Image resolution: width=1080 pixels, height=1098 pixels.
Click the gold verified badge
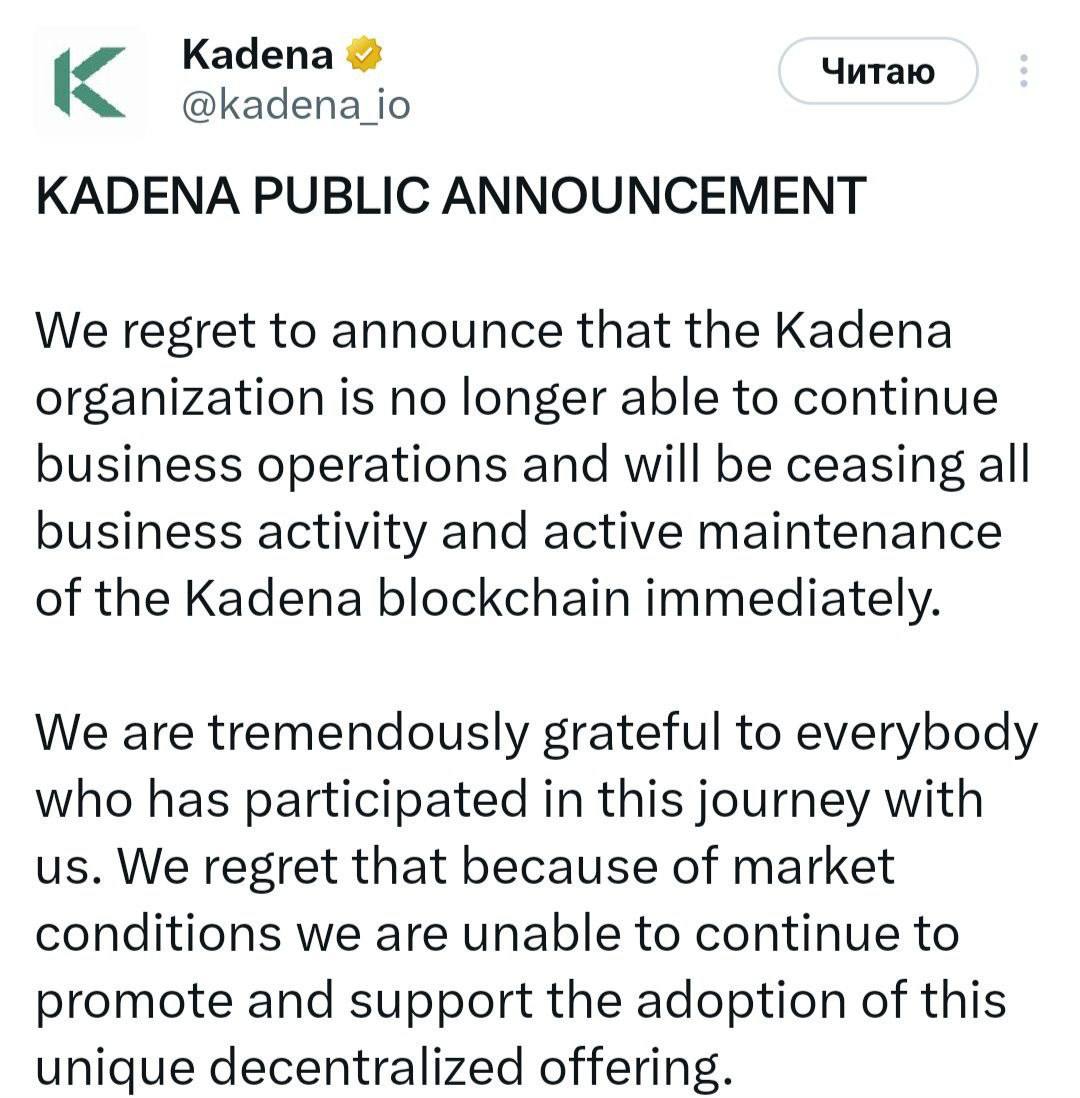point(362,55)
